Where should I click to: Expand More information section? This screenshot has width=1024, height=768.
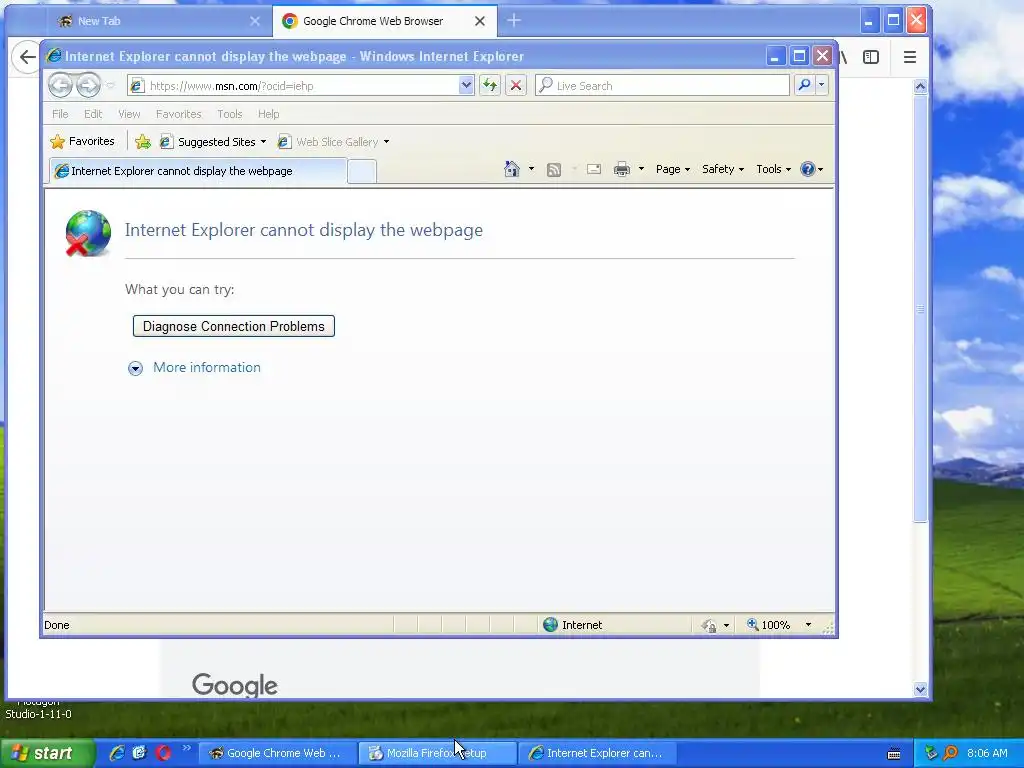(x=135, y=368)
